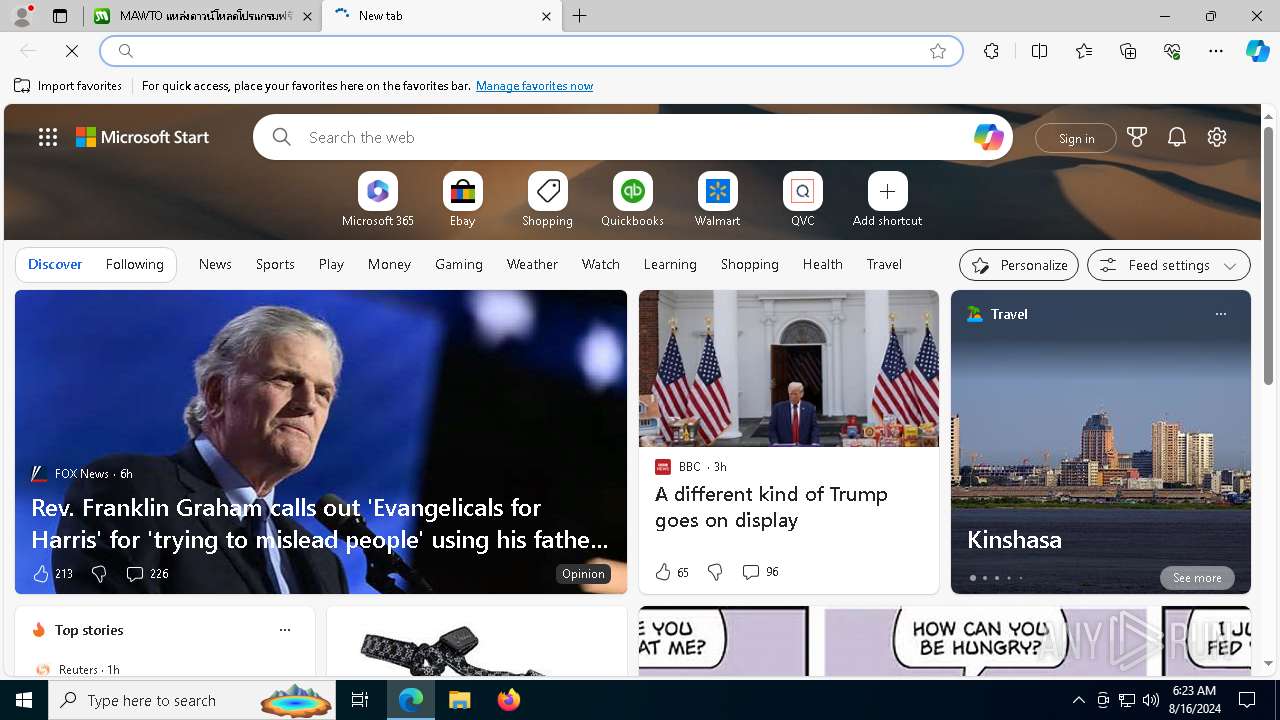The width and height of the screenshot is (1280, 720).
Task: Dislike the BBC Trump article
Action: point(715,572)
